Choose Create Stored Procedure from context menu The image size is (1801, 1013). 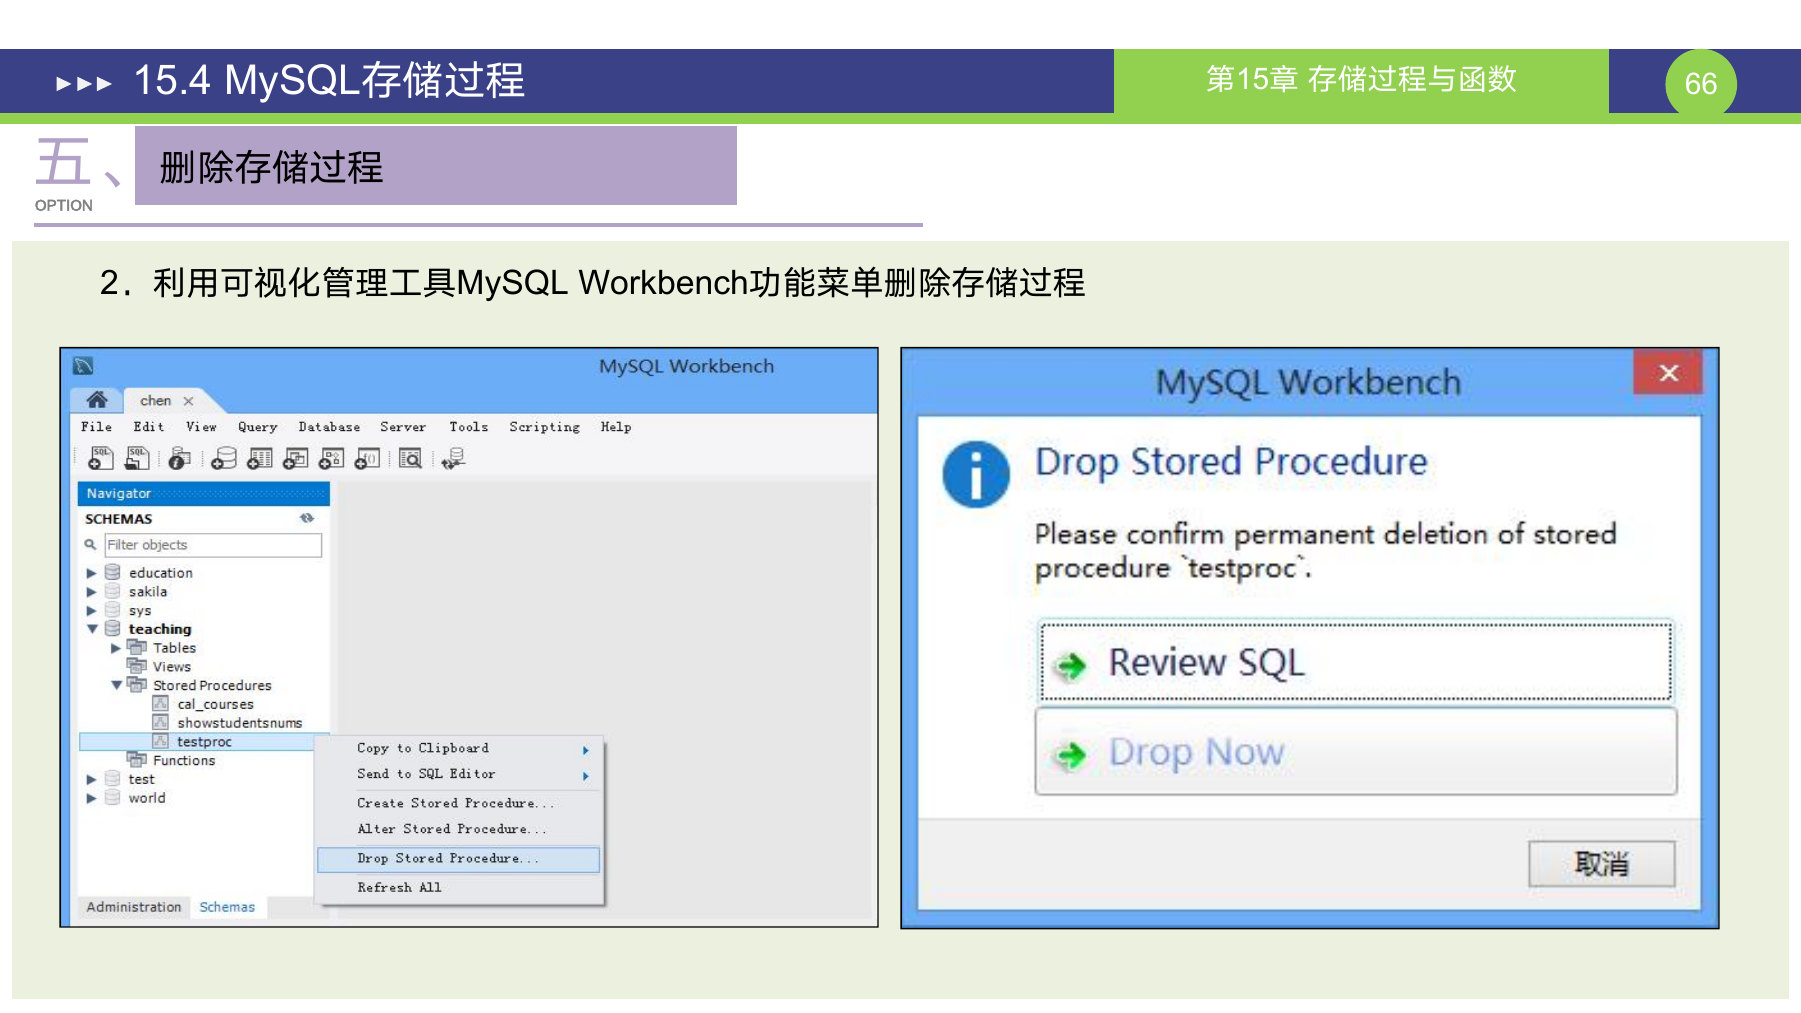[x=459, y=803]
